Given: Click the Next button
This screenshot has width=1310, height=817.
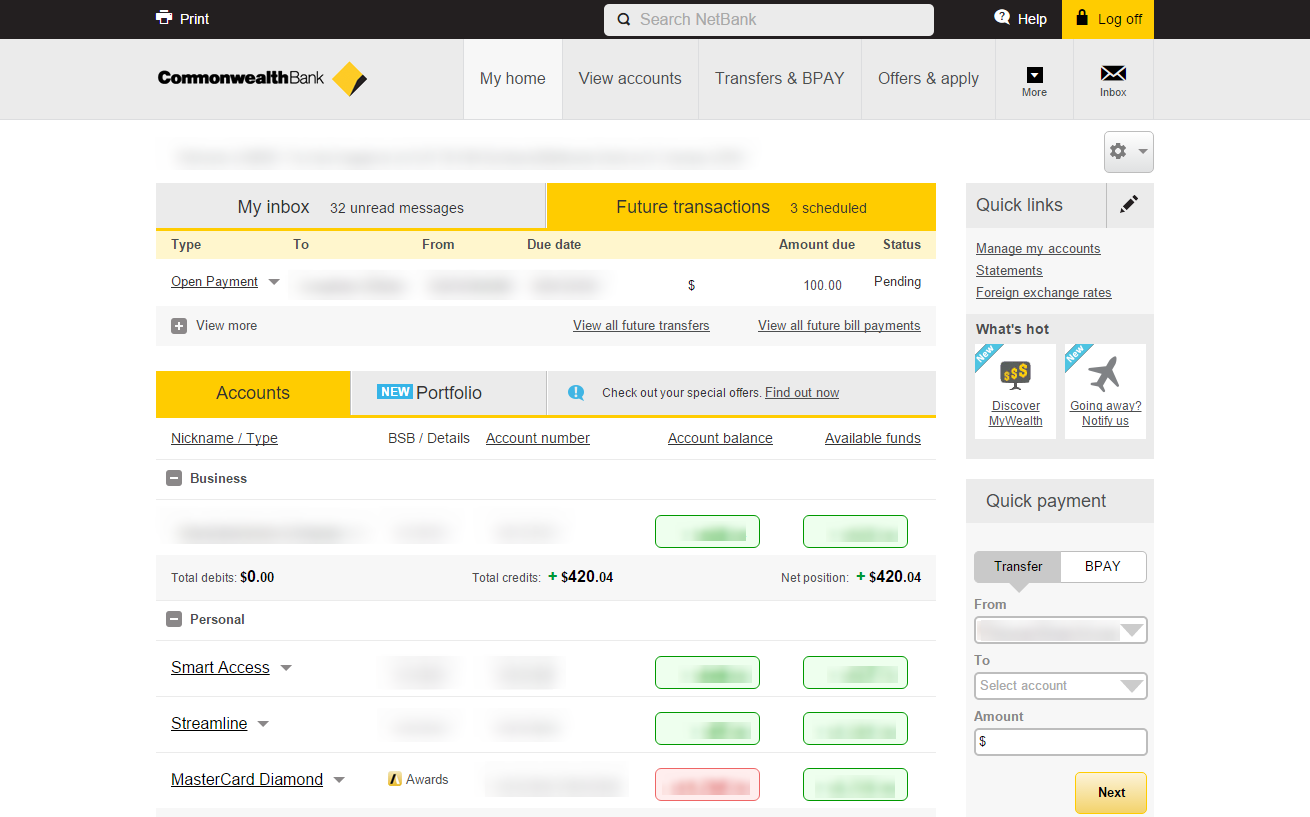Looking at the screenshot, I should (x=1111, y=792).
